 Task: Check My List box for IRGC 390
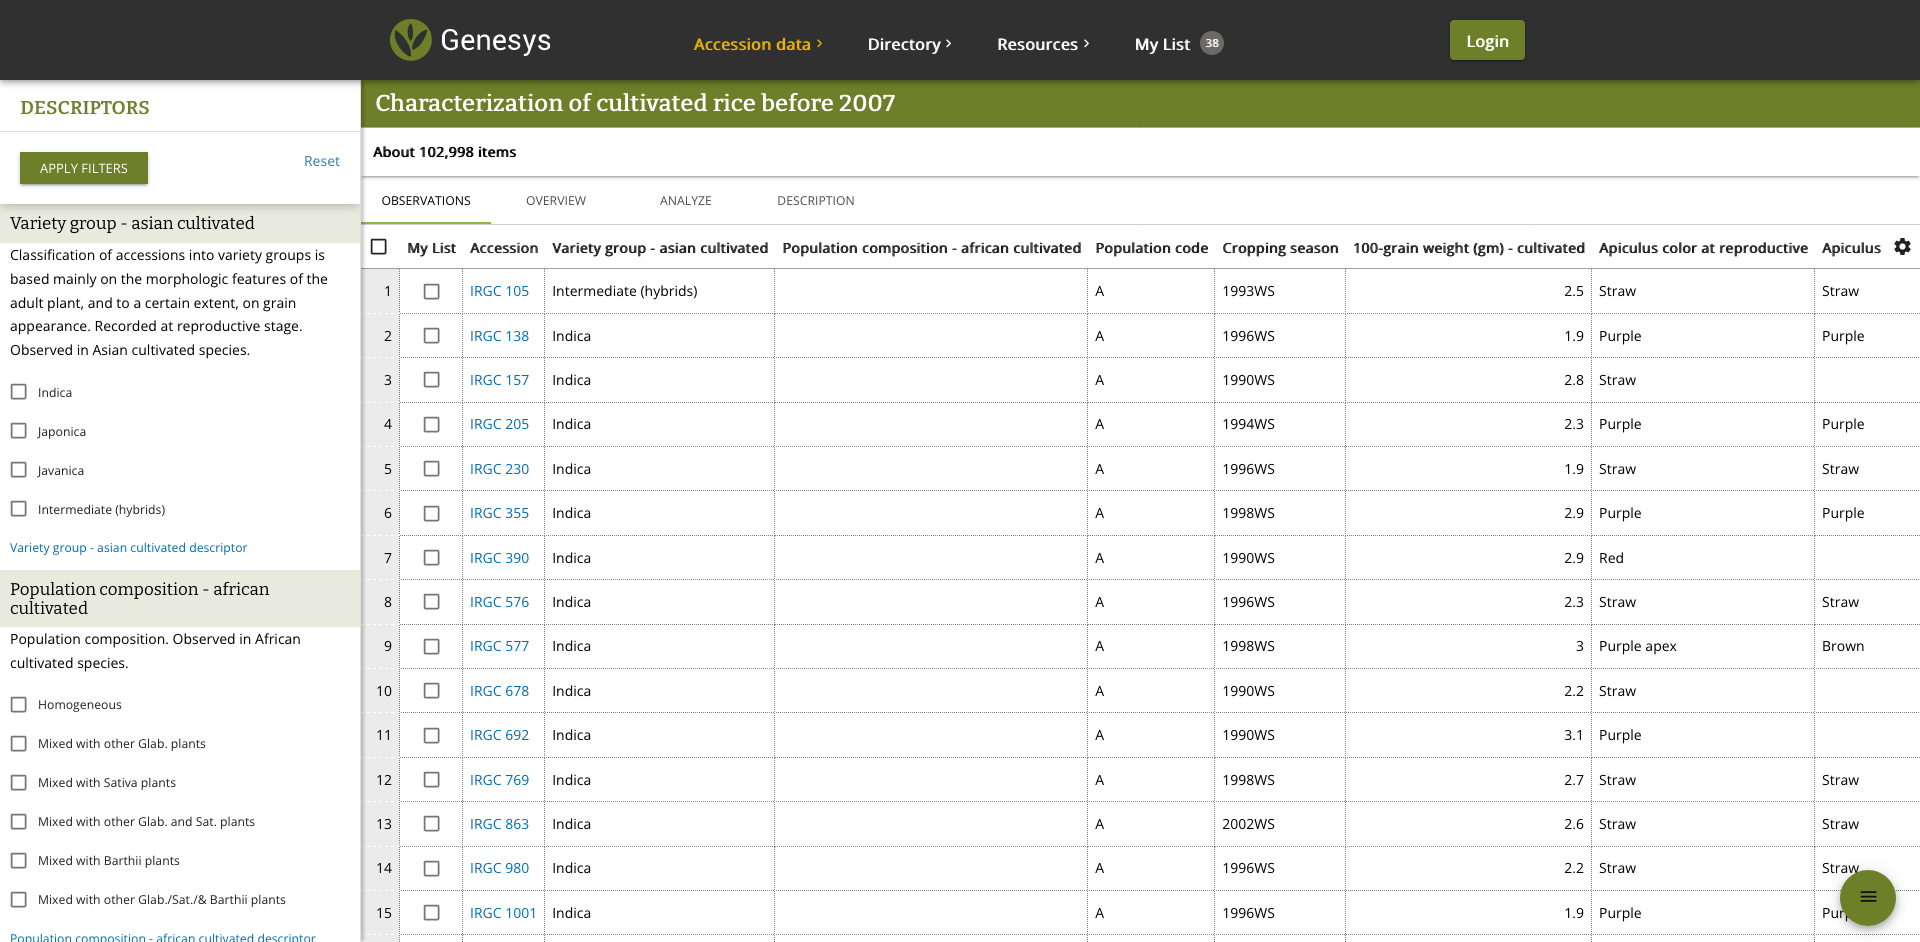(431, 558)
